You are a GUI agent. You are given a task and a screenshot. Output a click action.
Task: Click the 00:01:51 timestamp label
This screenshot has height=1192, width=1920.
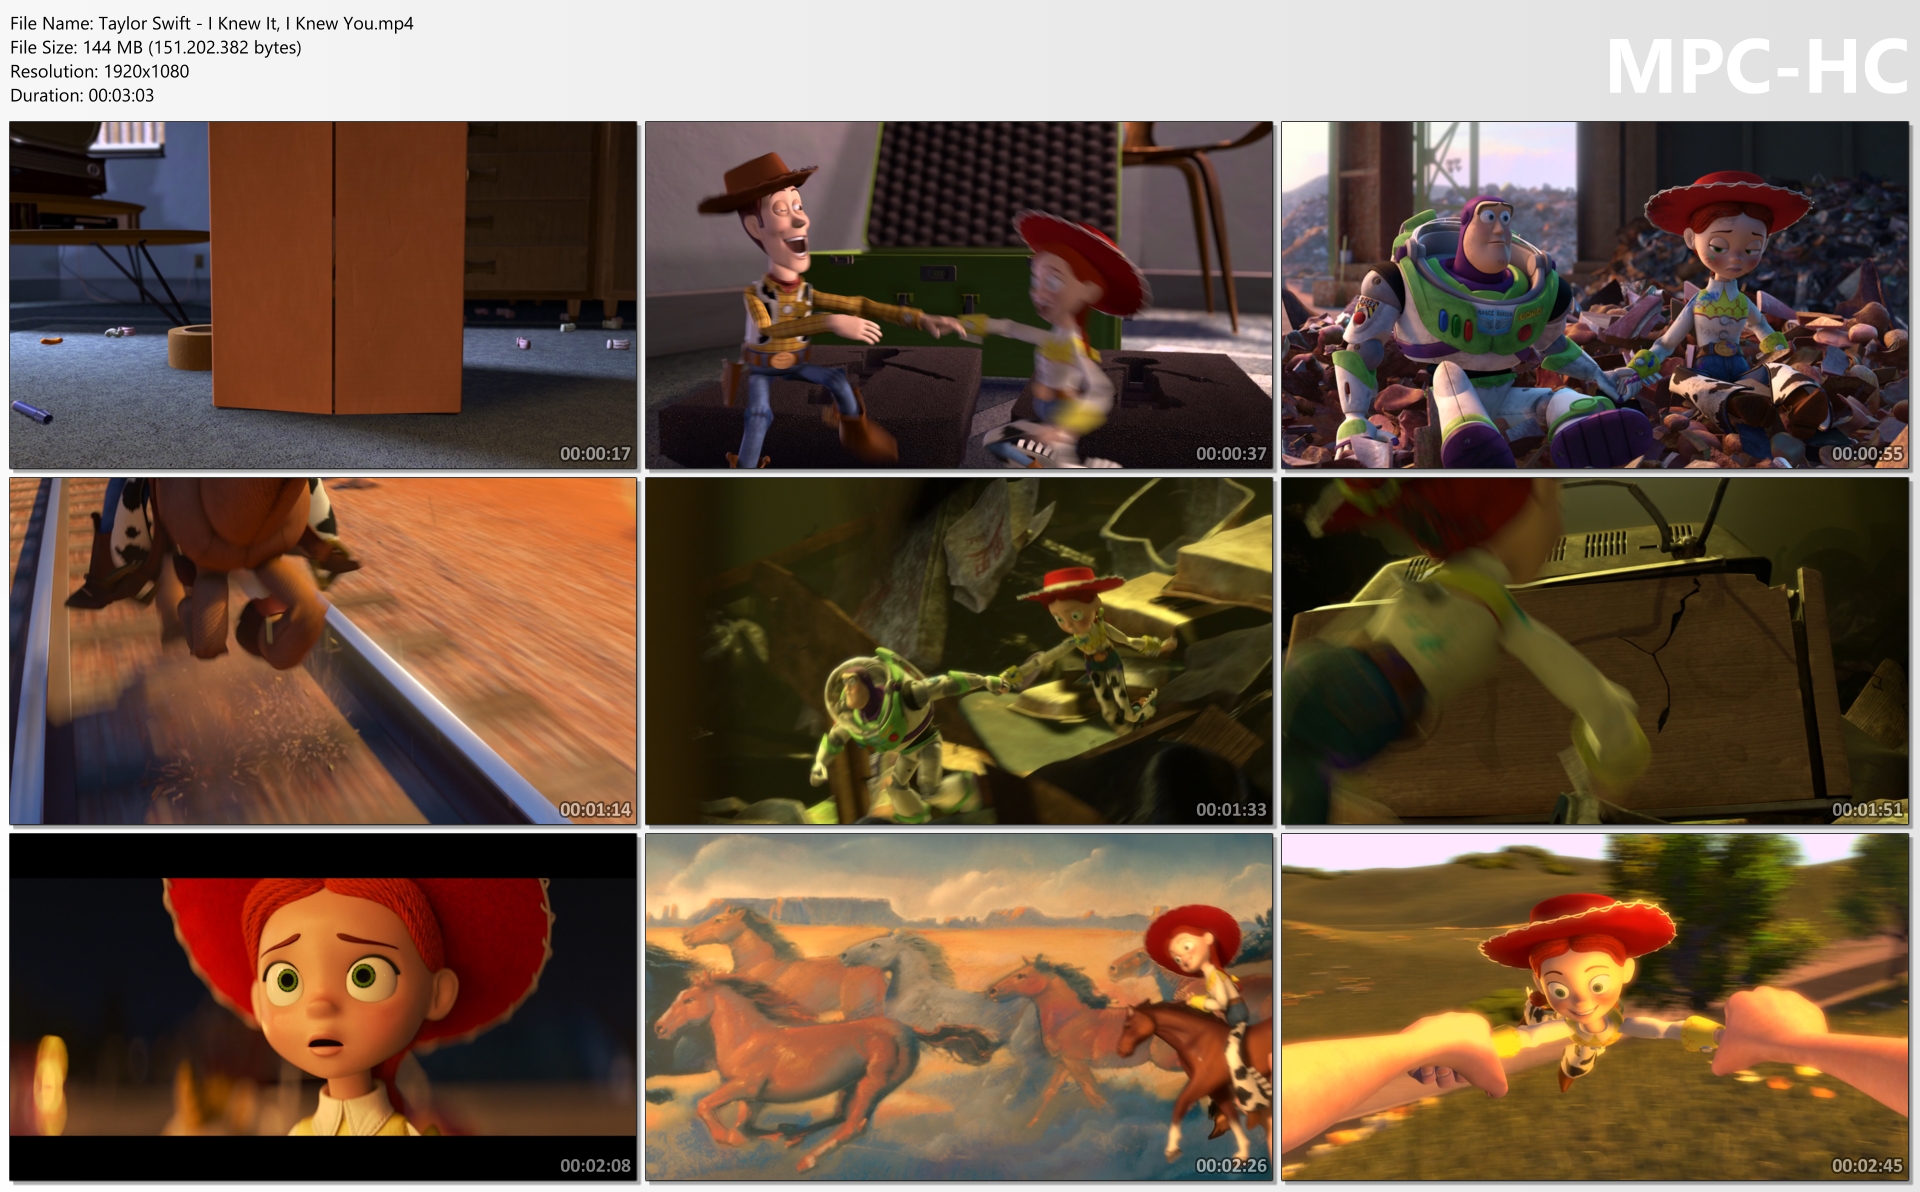pyautogui.click(x=1867, y=810)
